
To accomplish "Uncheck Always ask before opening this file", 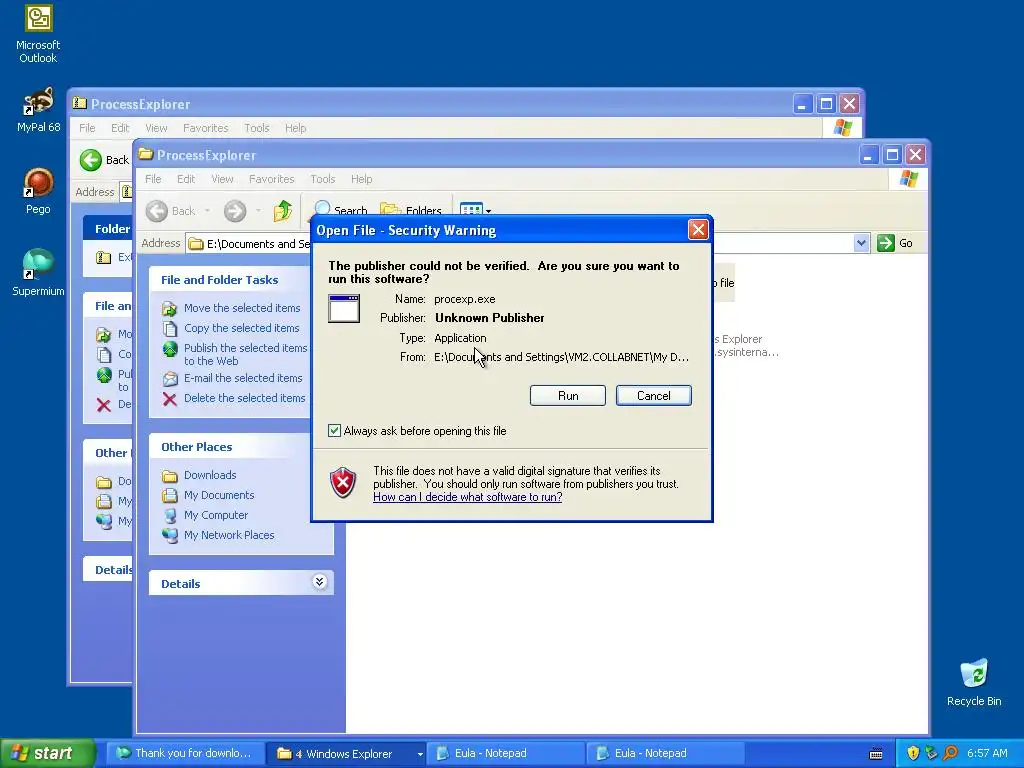I will point(334,430).
